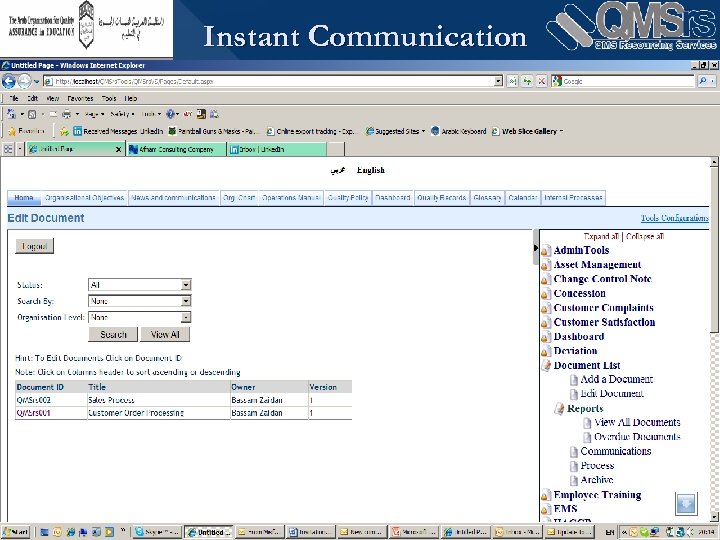The width and height of the screenshot is (720, 540).
Task: Select Archive in the tree
Action: pos(597,480)
